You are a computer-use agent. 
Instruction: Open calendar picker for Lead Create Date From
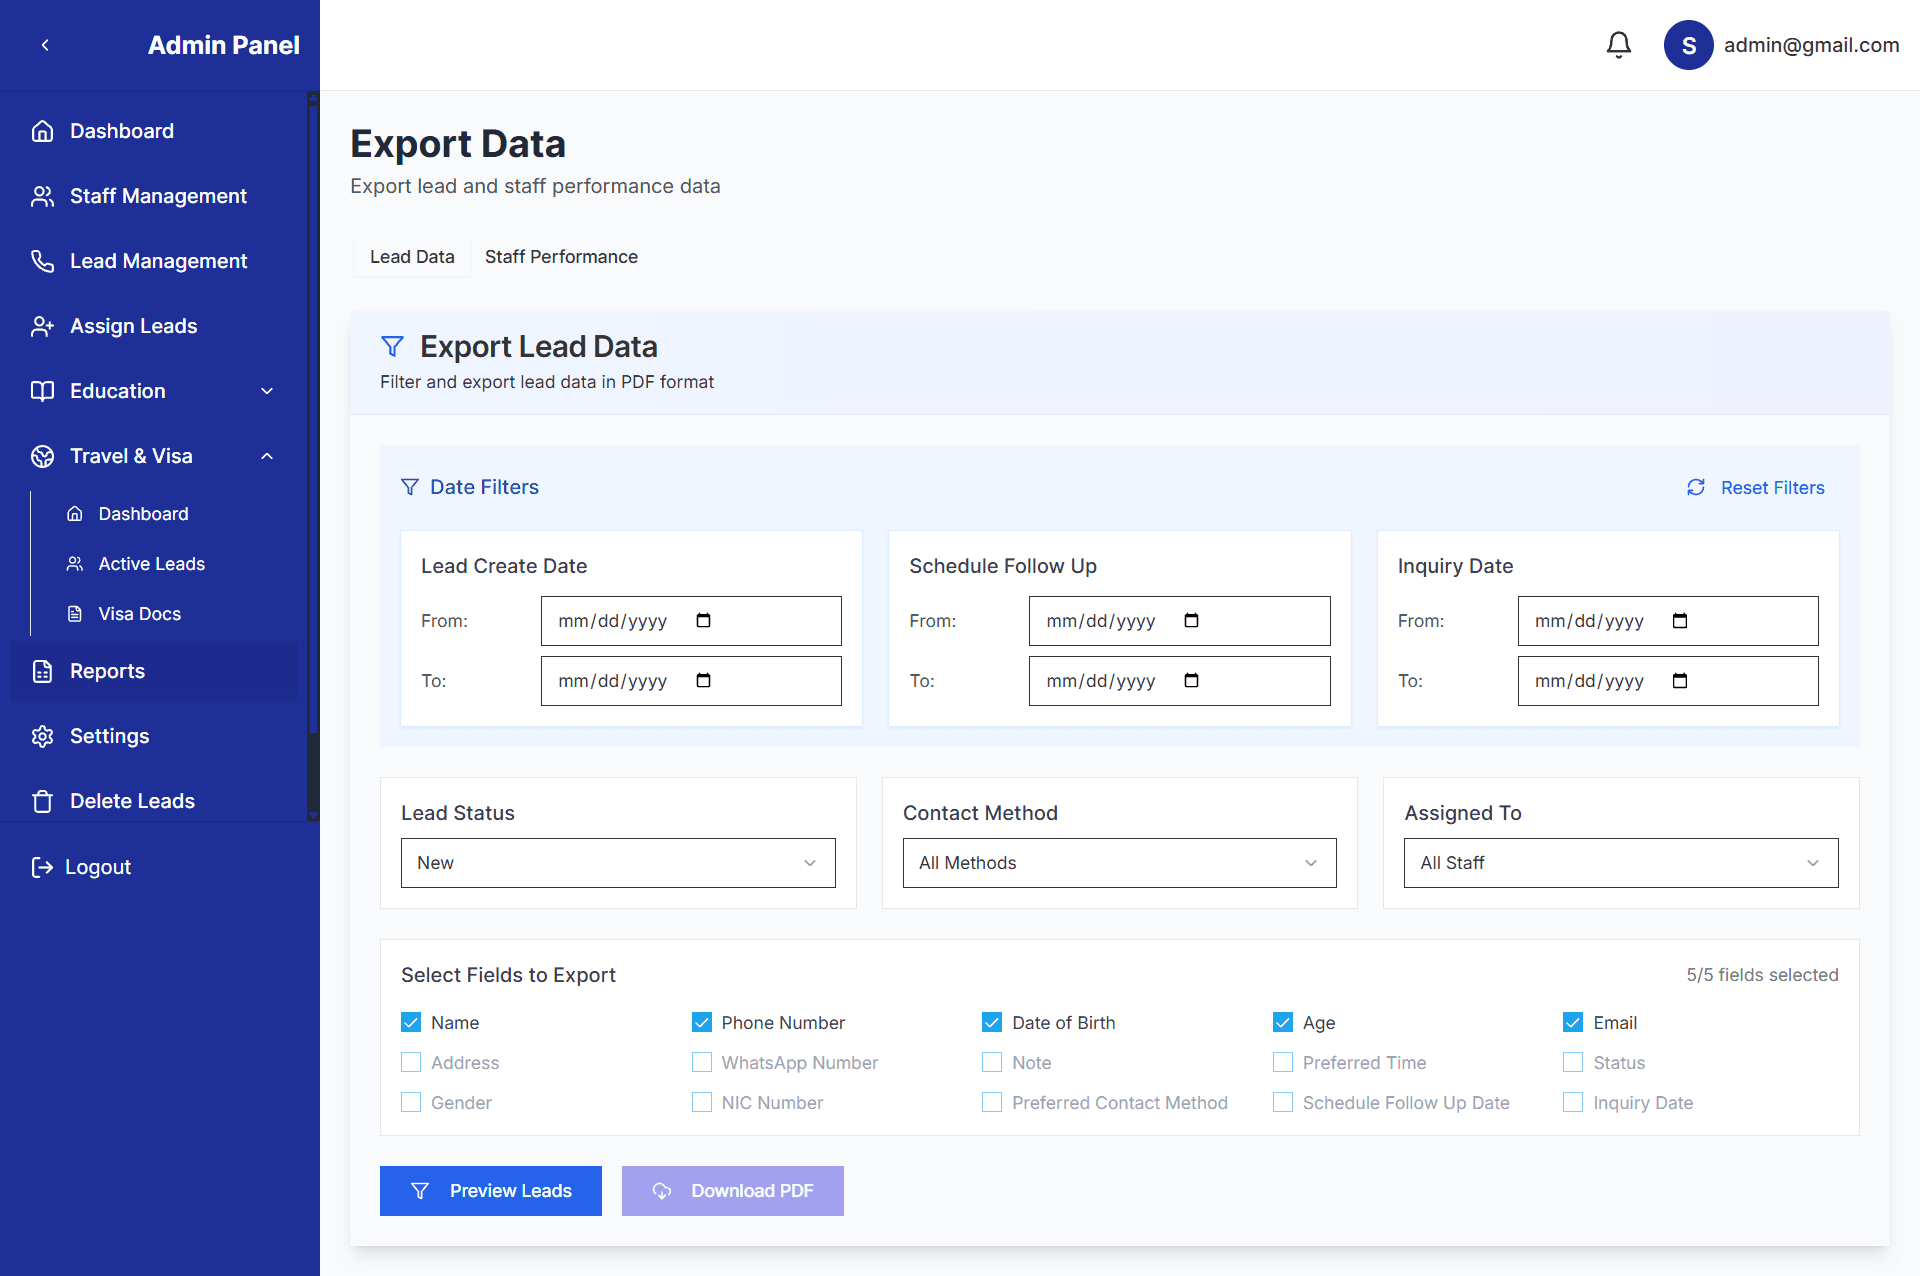[703, 621]
